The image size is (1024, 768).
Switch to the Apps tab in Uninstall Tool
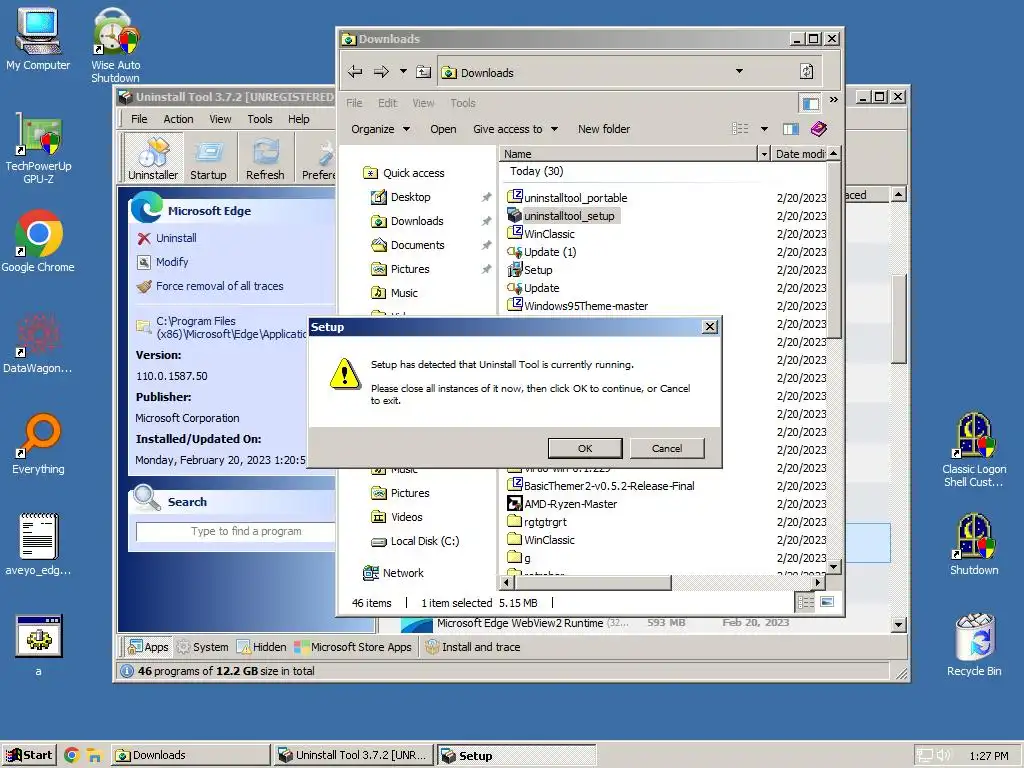tap(149, 647)
